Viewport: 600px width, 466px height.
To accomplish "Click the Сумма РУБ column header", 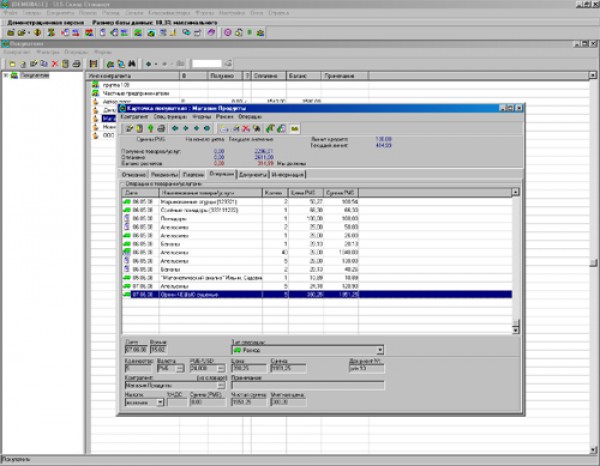I will click(341, 192).
